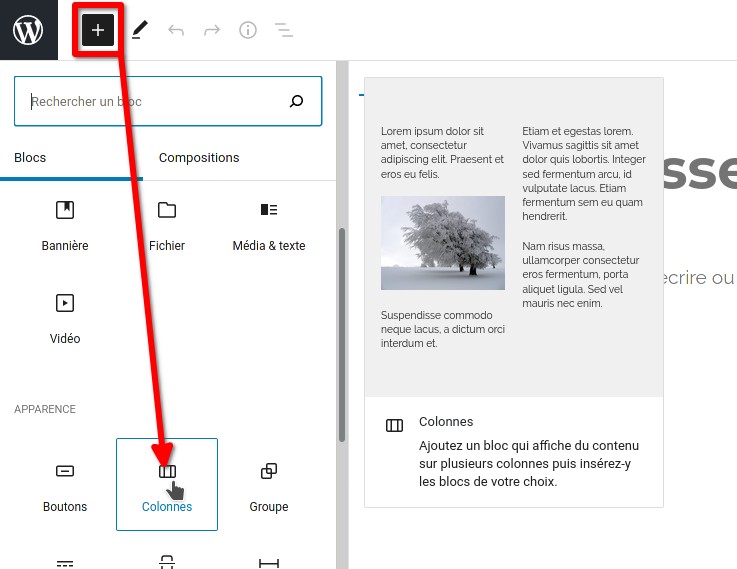737x569 pixels.
Task: Insert the Média & texte block
Action: 268,225
